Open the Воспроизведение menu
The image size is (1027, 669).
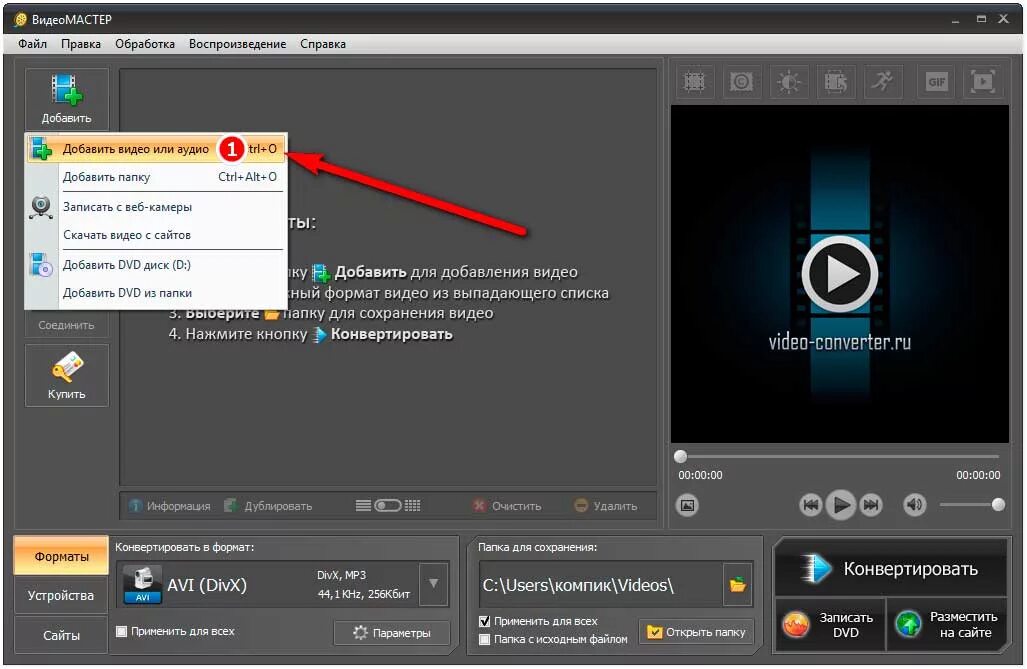(x=237, y=44)
